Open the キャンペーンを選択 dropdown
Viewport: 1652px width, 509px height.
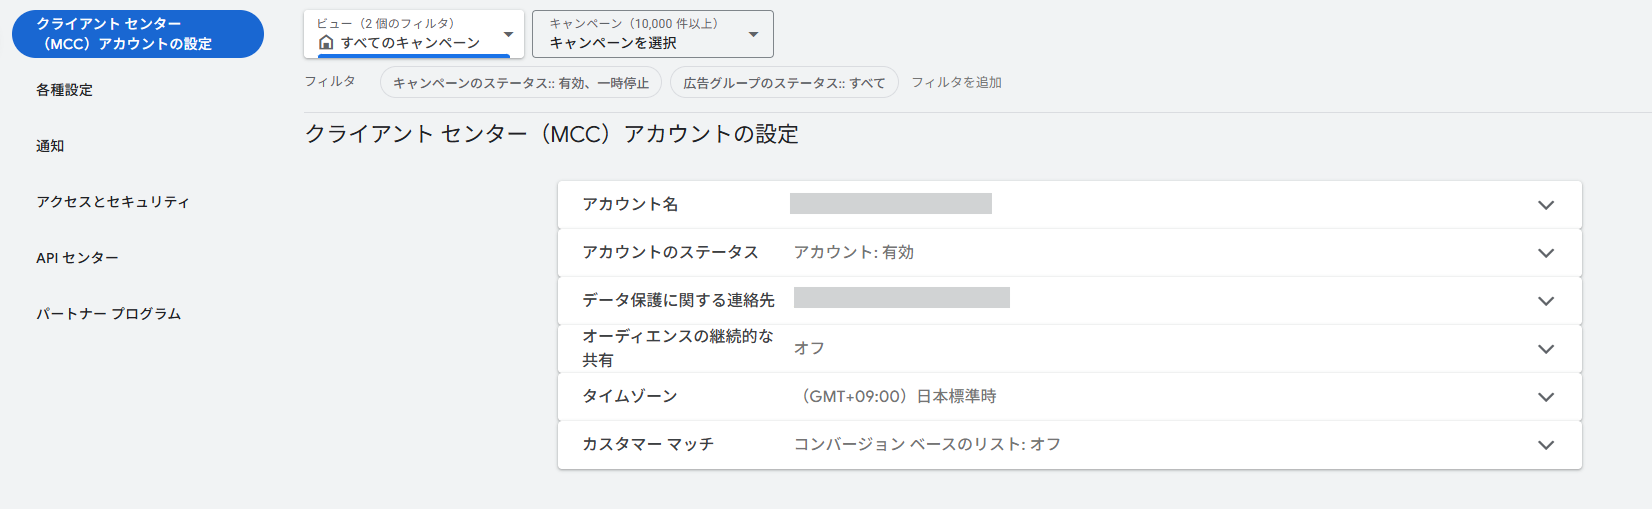pyautogui.click(x=652, y=35)
